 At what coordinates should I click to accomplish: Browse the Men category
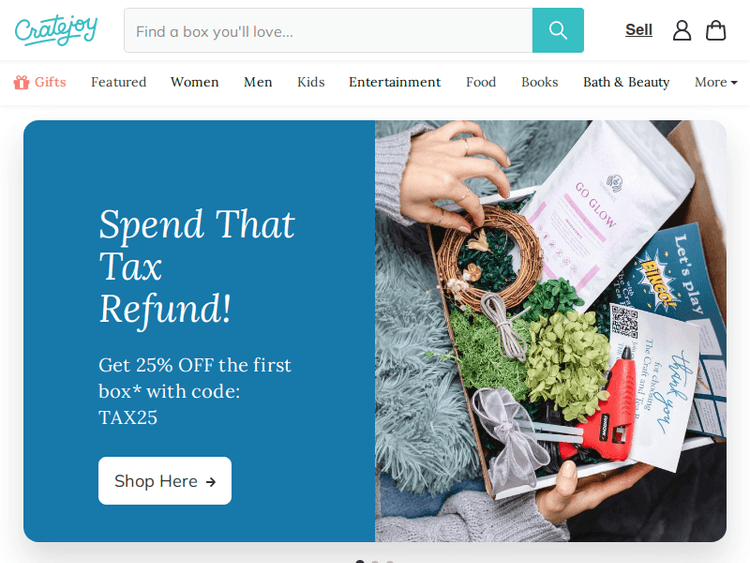coord(258,82)
